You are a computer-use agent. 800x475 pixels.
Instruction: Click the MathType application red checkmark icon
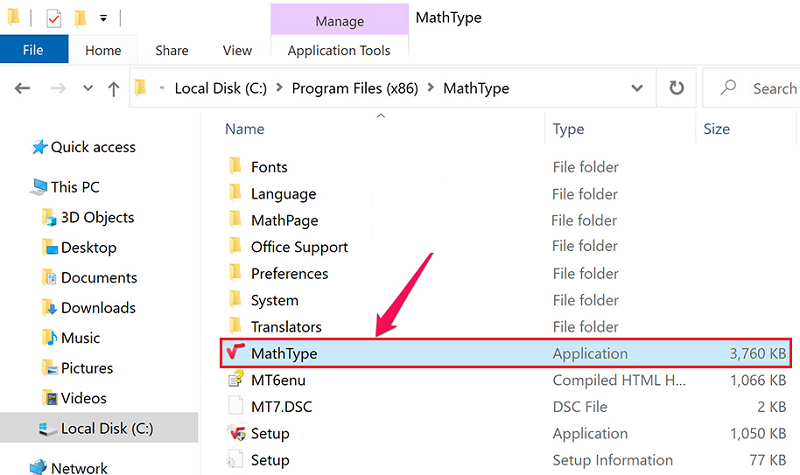[x=235, y=352]
